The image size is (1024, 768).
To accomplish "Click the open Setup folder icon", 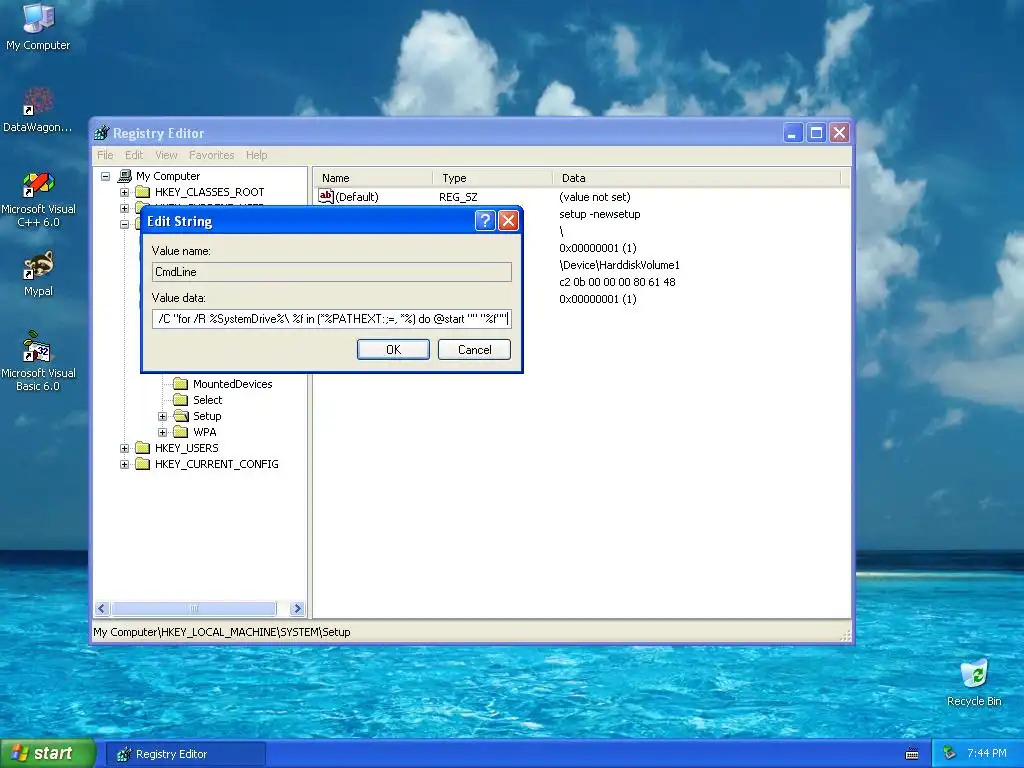I will [x=181, y=416].
